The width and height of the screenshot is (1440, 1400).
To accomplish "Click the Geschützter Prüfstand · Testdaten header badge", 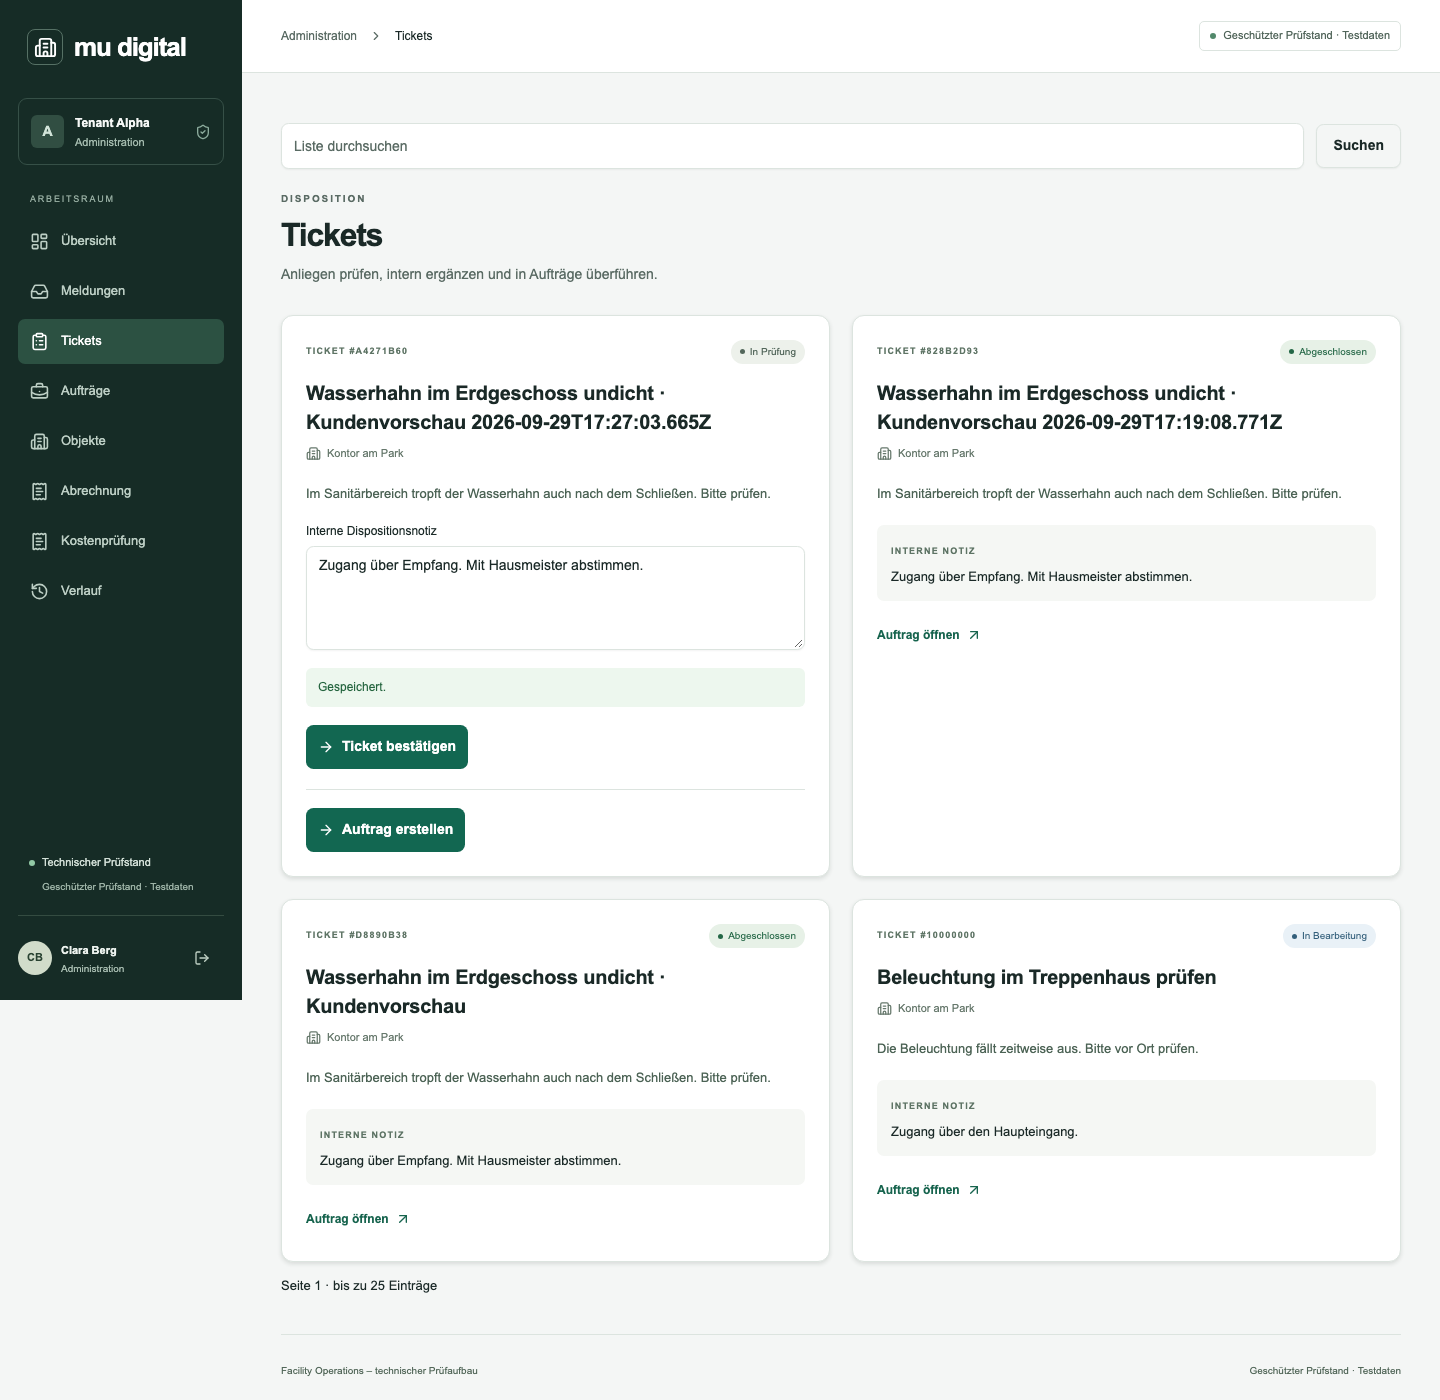I will tap(1300, 36).
